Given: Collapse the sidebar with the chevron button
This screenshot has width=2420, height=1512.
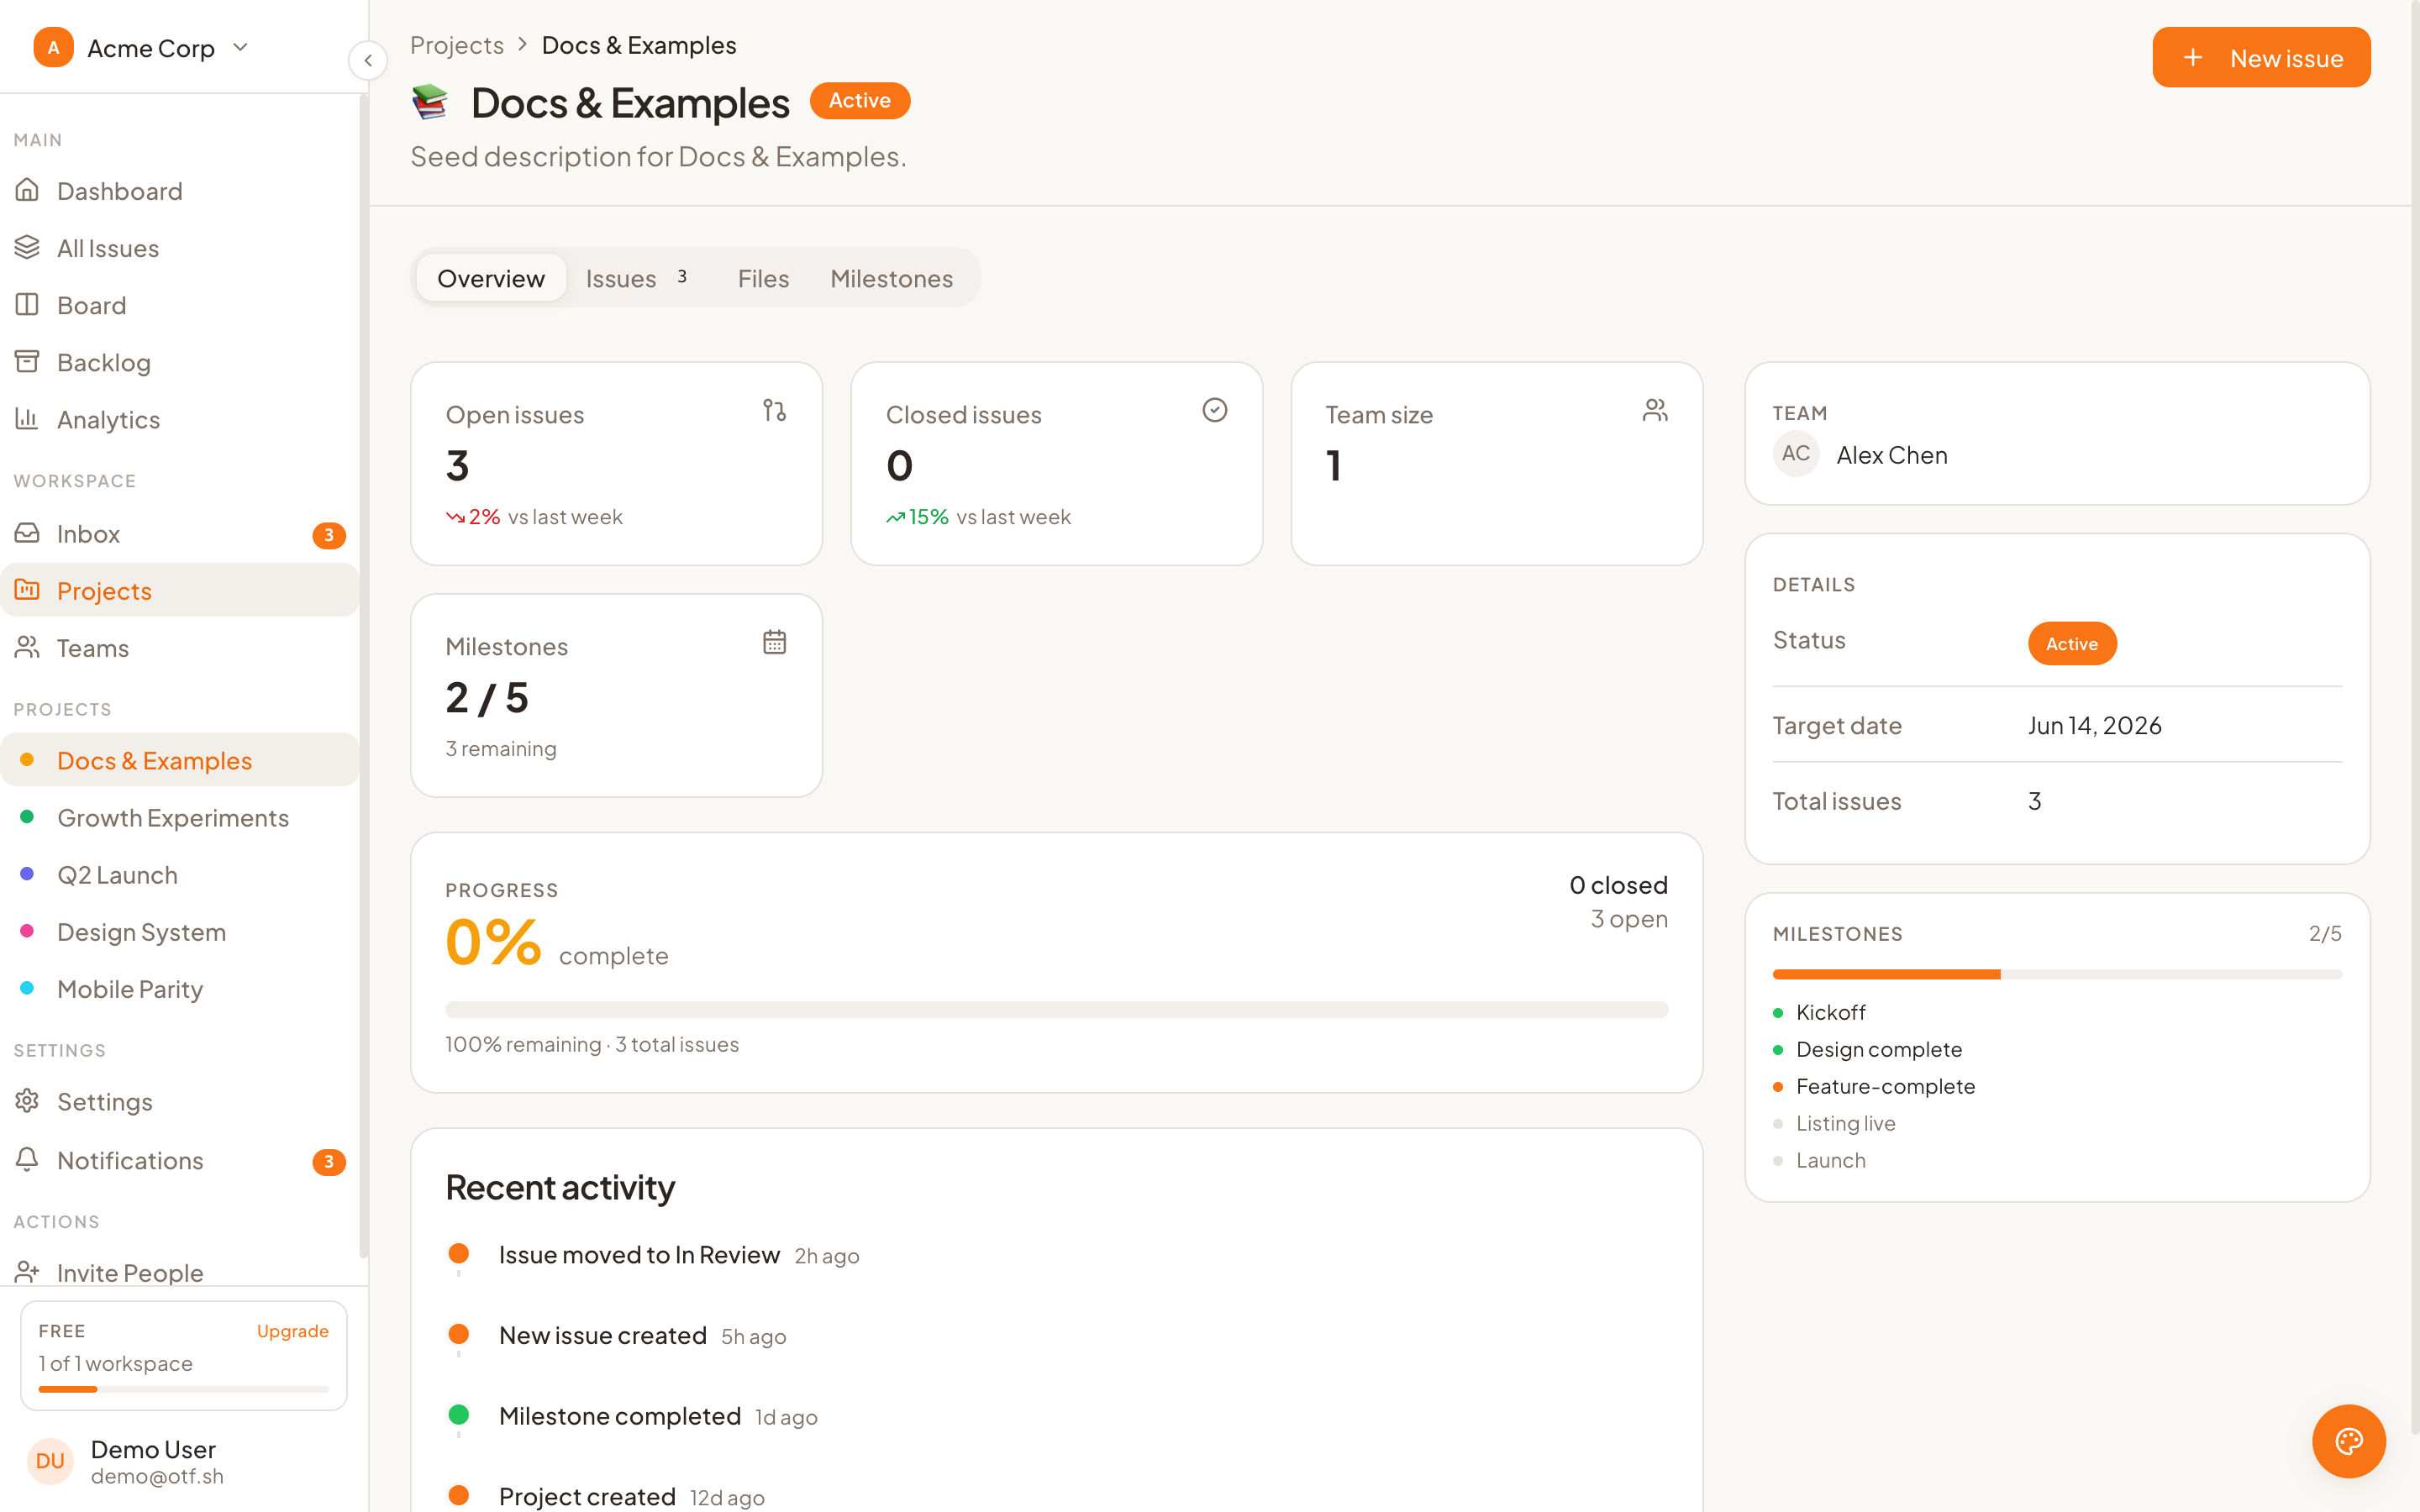Looking at the screenshot, I should point(368,60).
